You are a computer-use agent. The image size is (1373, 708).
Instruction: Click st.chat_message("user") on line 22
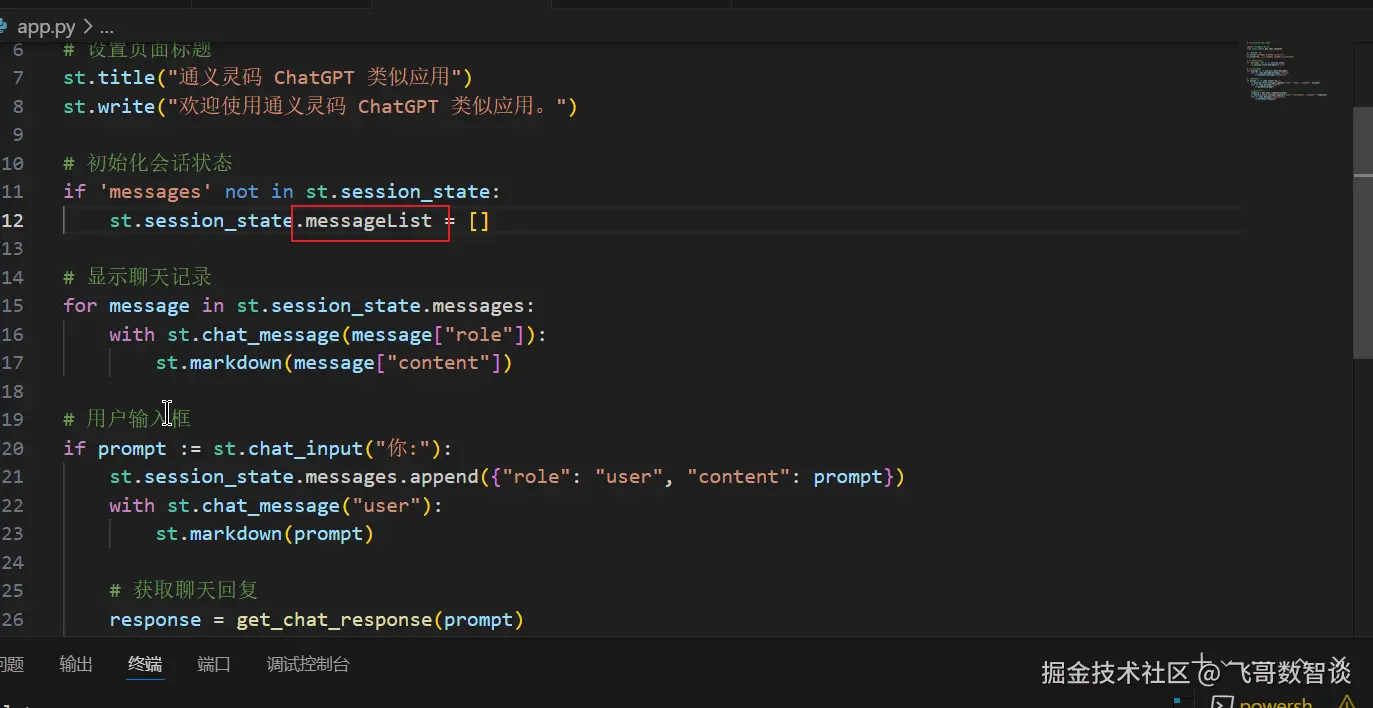pyautogui.click(x=299, y=505)
